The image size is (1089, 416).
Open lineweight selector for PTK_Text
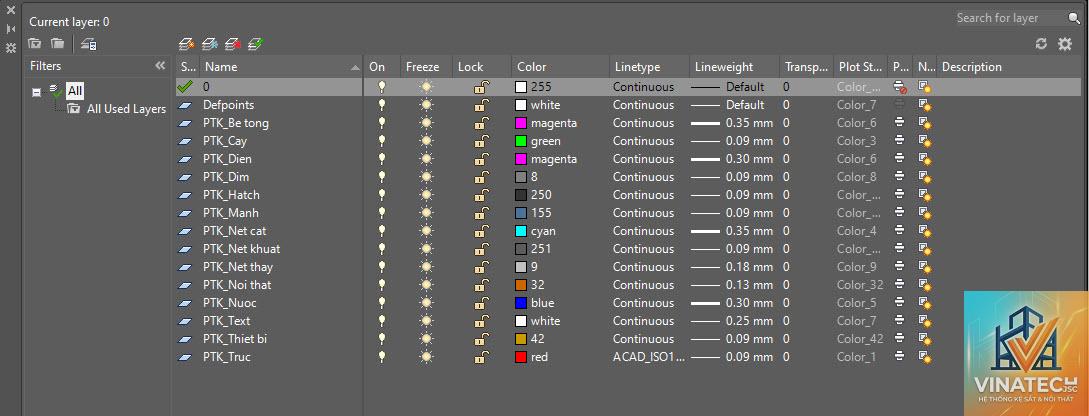731,321
